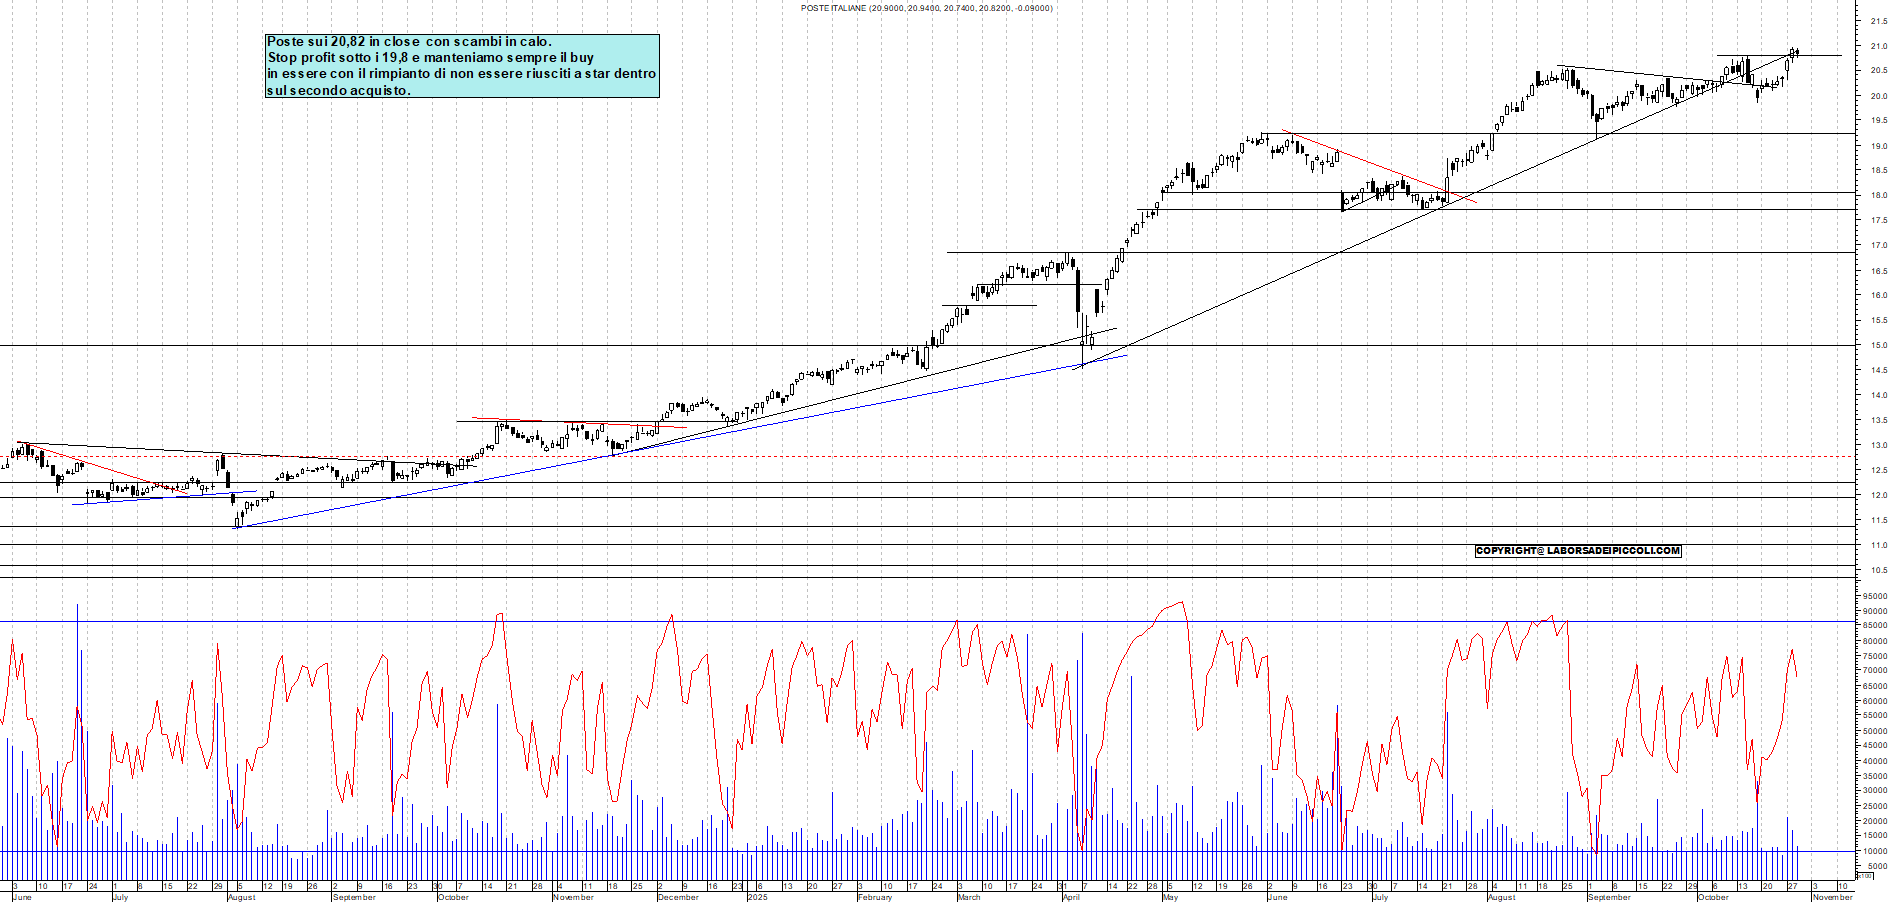Click the 10000 volume axis label

[x=1874, y=851]
